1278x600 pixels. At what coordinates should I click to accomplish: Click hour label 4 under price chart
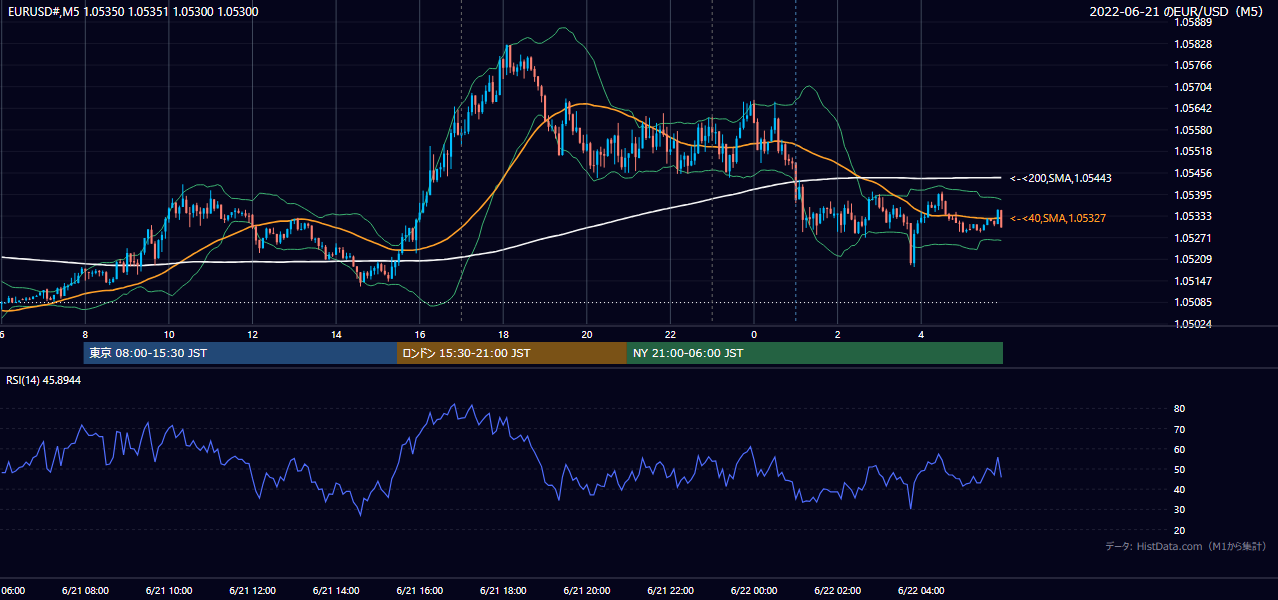pos(922,334)
